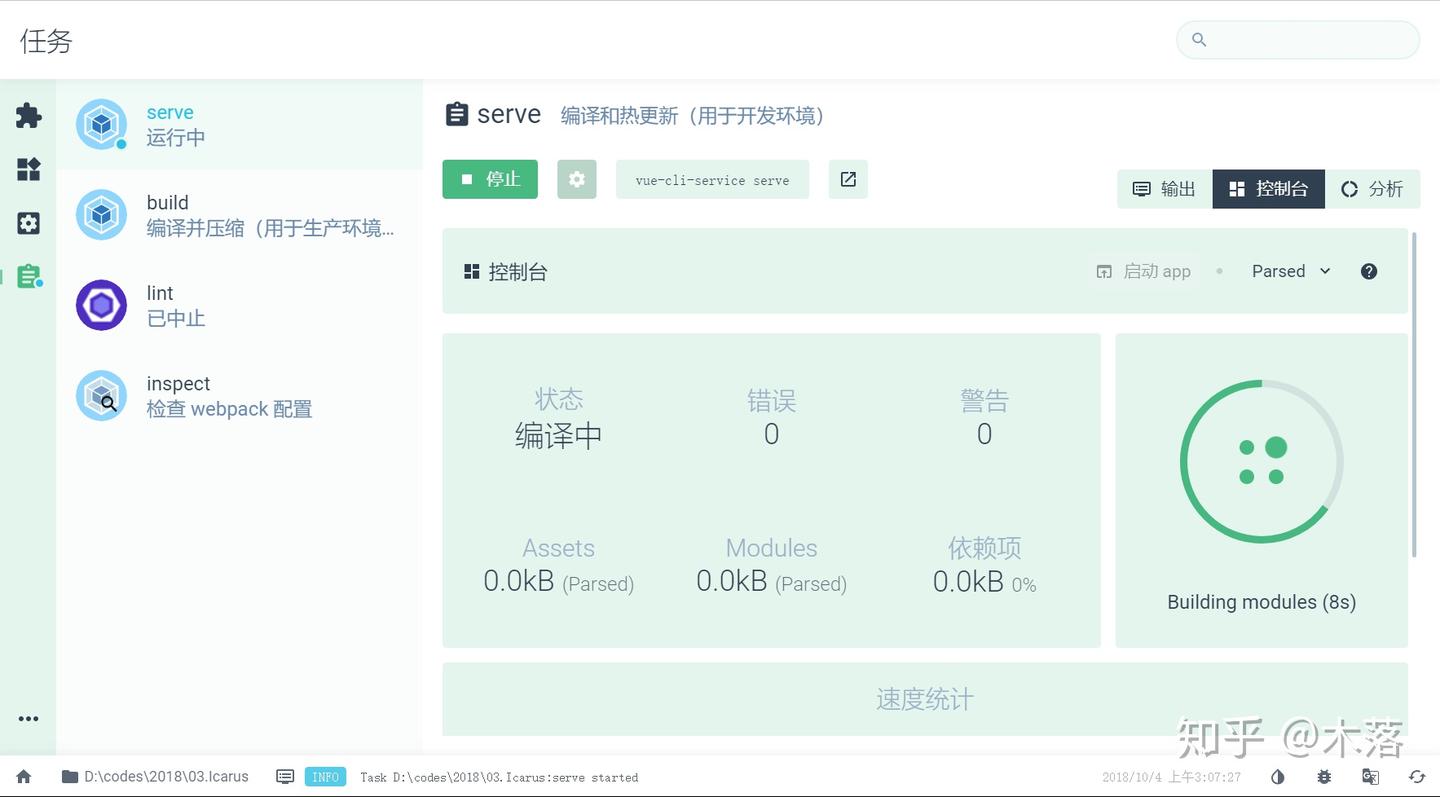Image resolution: width=1440 pixels, height=797 pixels.
Task: Select the Tasks clipboard sidebar icon
Action: coord(28,277)
